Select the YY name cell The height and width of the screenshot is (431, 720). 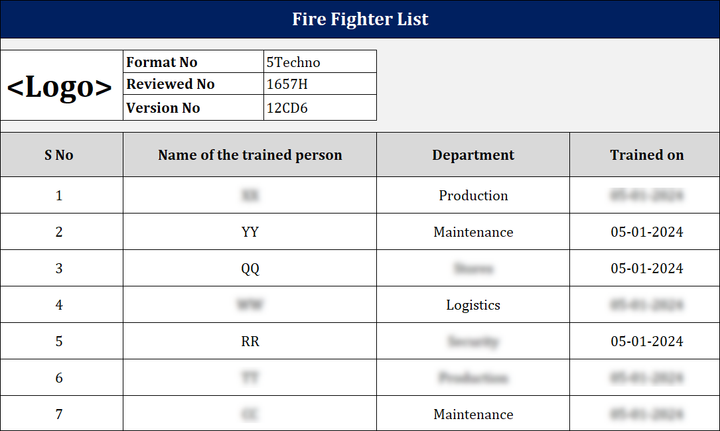click(x=250, y=232)
